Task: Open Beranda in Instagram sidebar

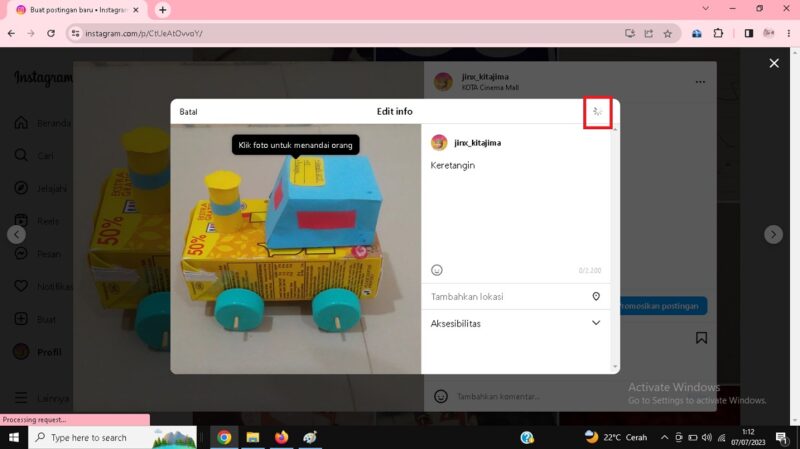Action: (x=43, y=123)
